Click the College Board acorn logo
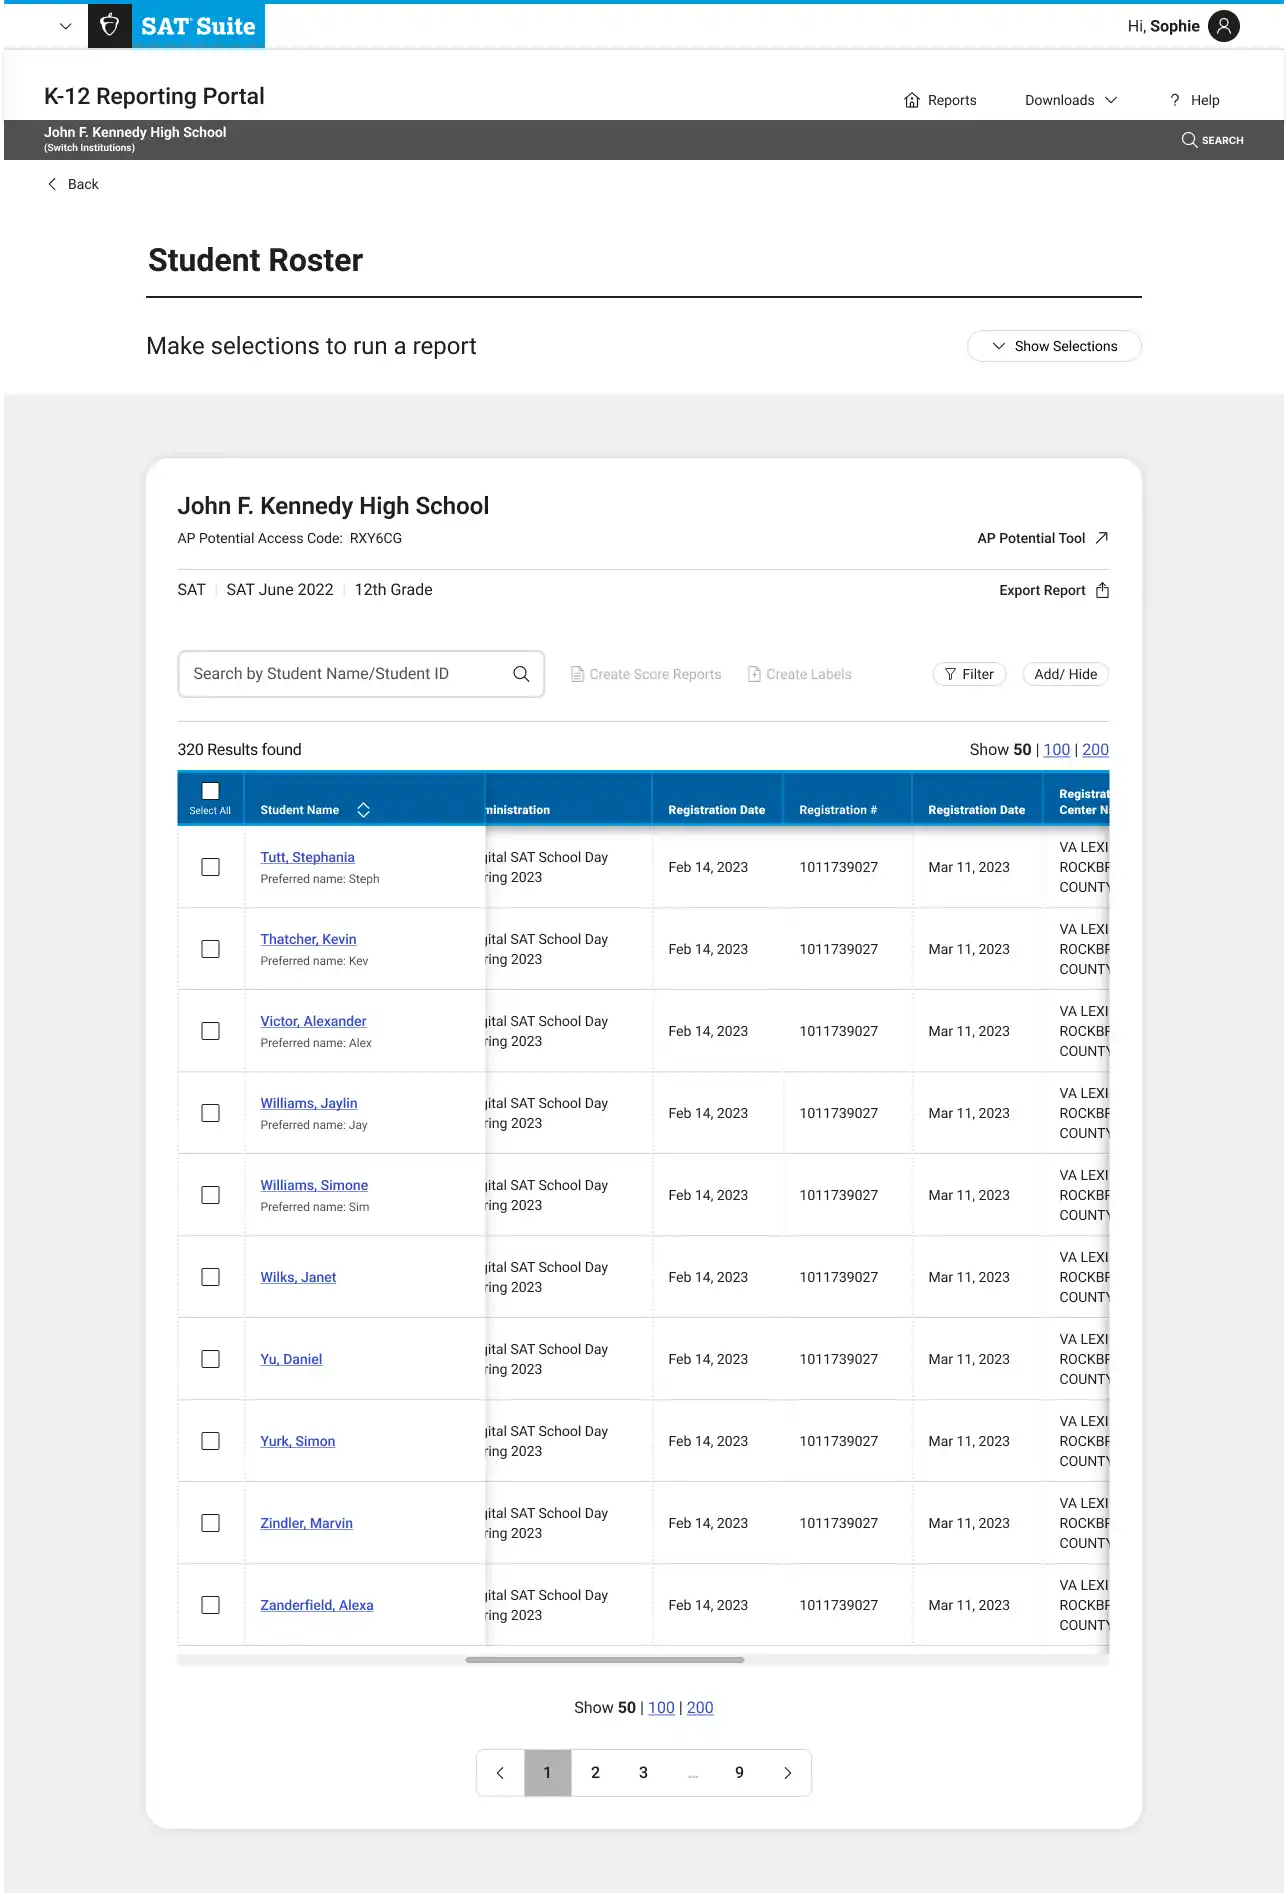Image resolution: width=1286 pixels, height=1893 pixels. click(x=110, y=26)
